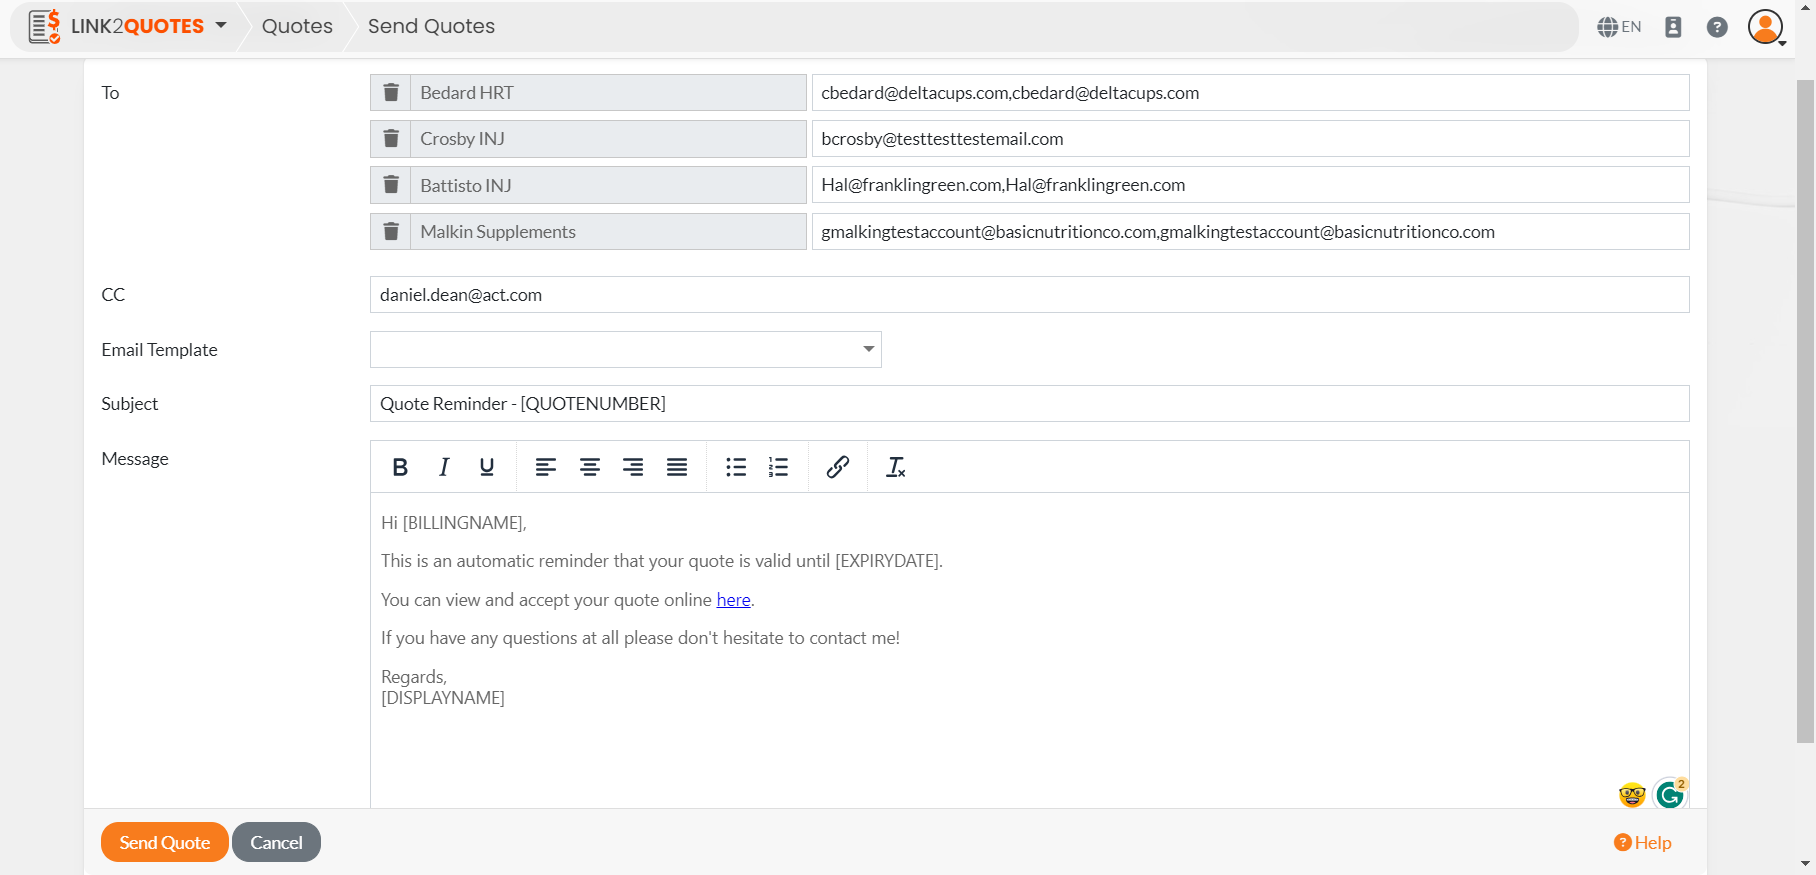This screenshot has width=1816, height=875.
Task: Center align message text
Action: pos(590,467)
